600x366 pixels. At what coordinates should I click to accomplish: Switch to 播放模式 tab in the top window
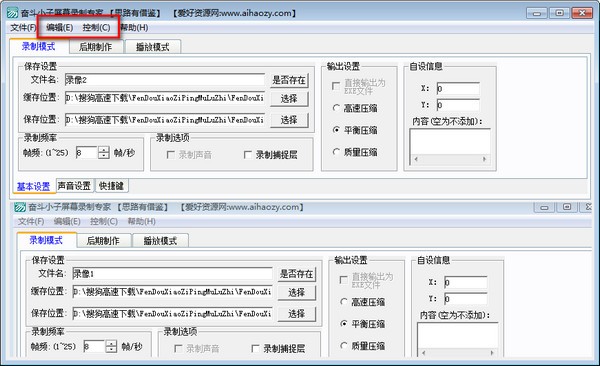(153, 47)
